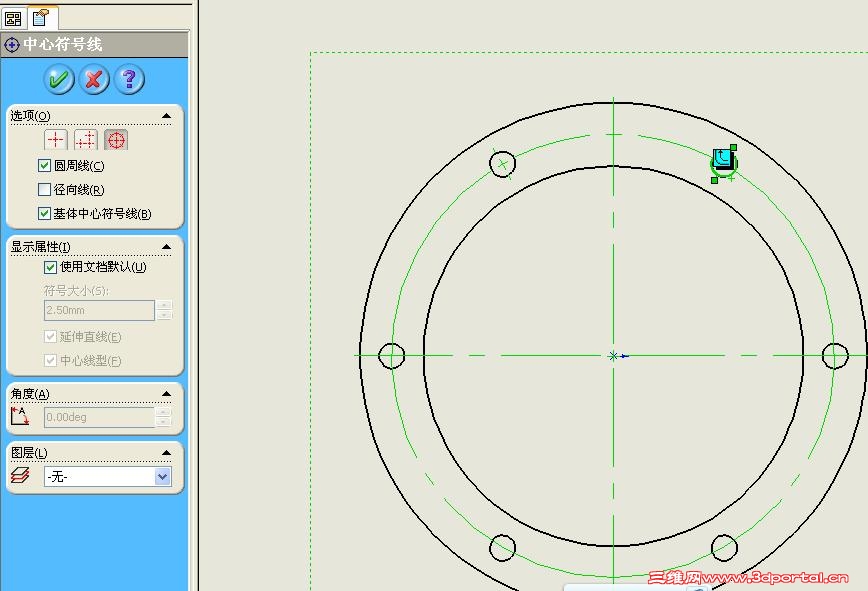Decrease angle with down spinner arrow
This screenshot has height=591, width=868.
(164, 422)
